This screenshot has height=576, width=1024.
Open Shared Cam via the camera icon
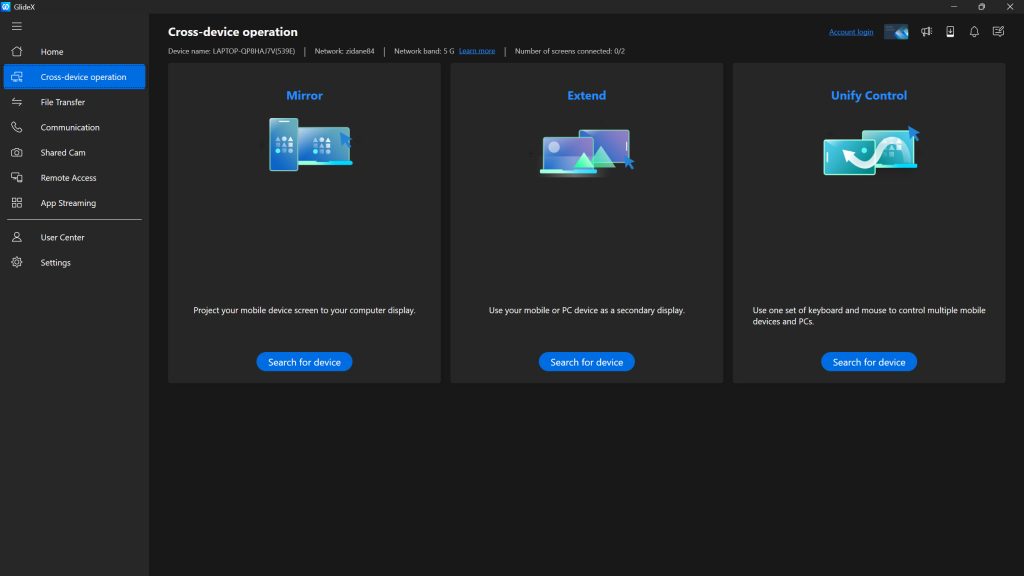coord(17,153)
